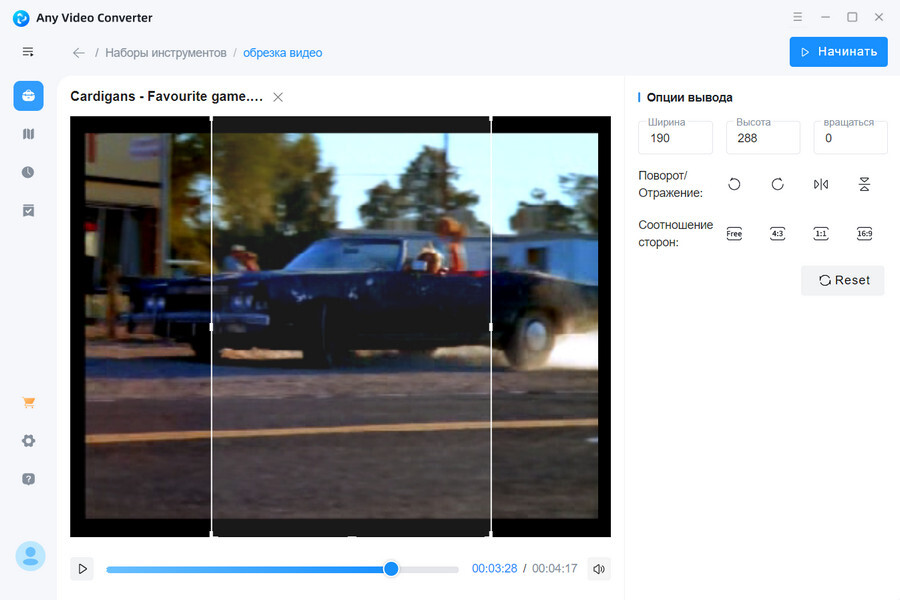Open the History clock sidebar icon

click(28, 172)
